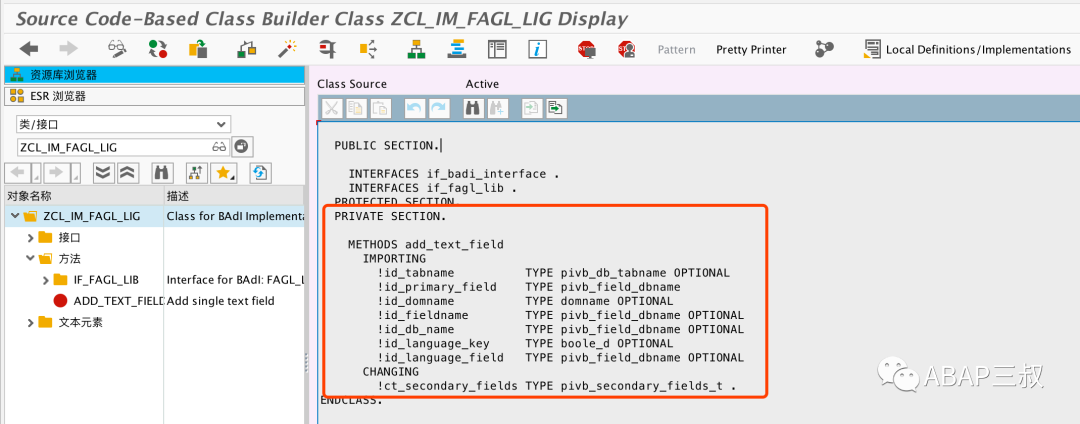
Task: Click the Find Next binoculars-plus icon
Action: (x=497, y=108)
